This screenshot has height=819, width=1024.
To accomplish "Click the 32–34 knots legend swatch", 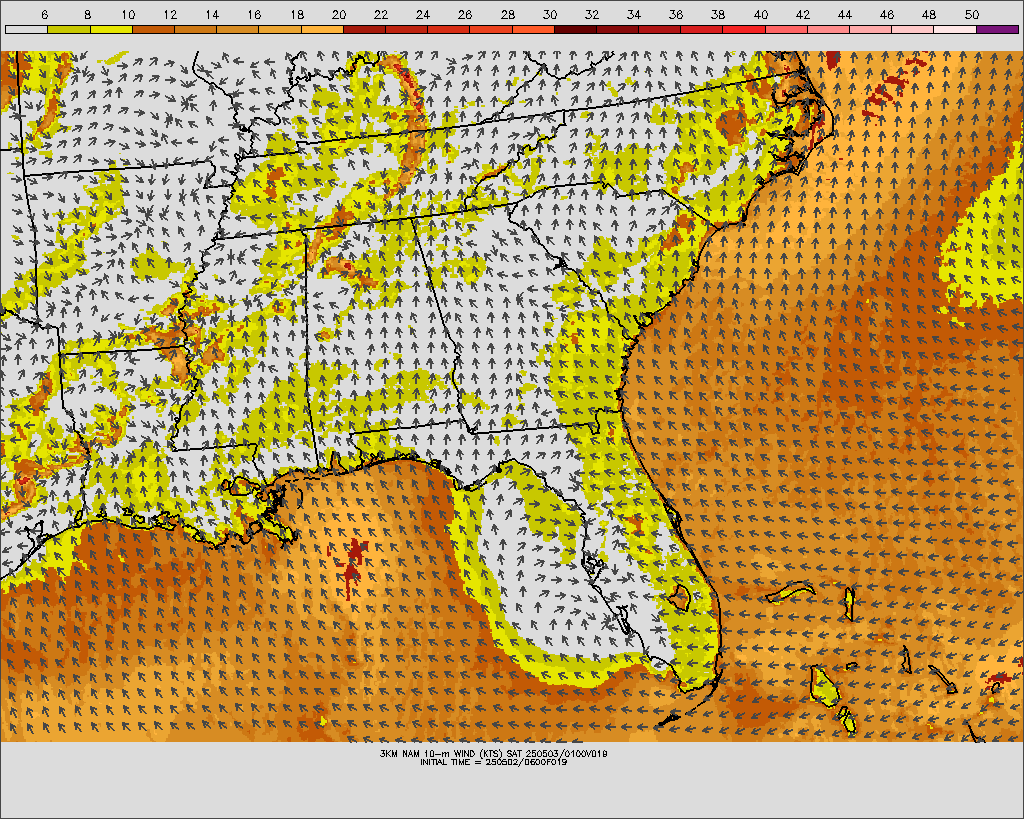I will tap(618, 29).
